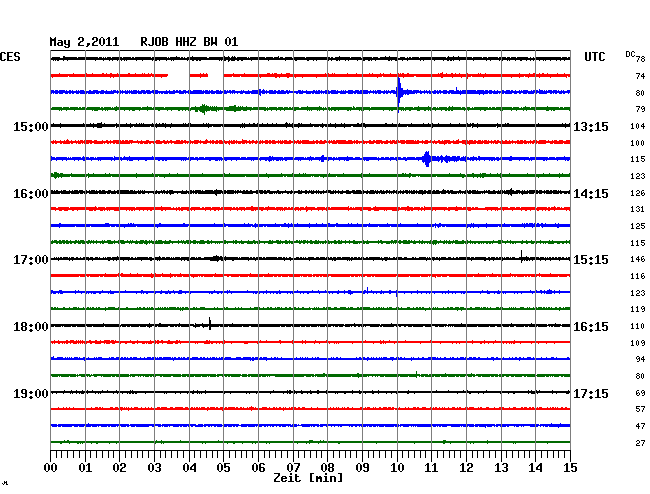Click the DC value 47

(640, 426)
